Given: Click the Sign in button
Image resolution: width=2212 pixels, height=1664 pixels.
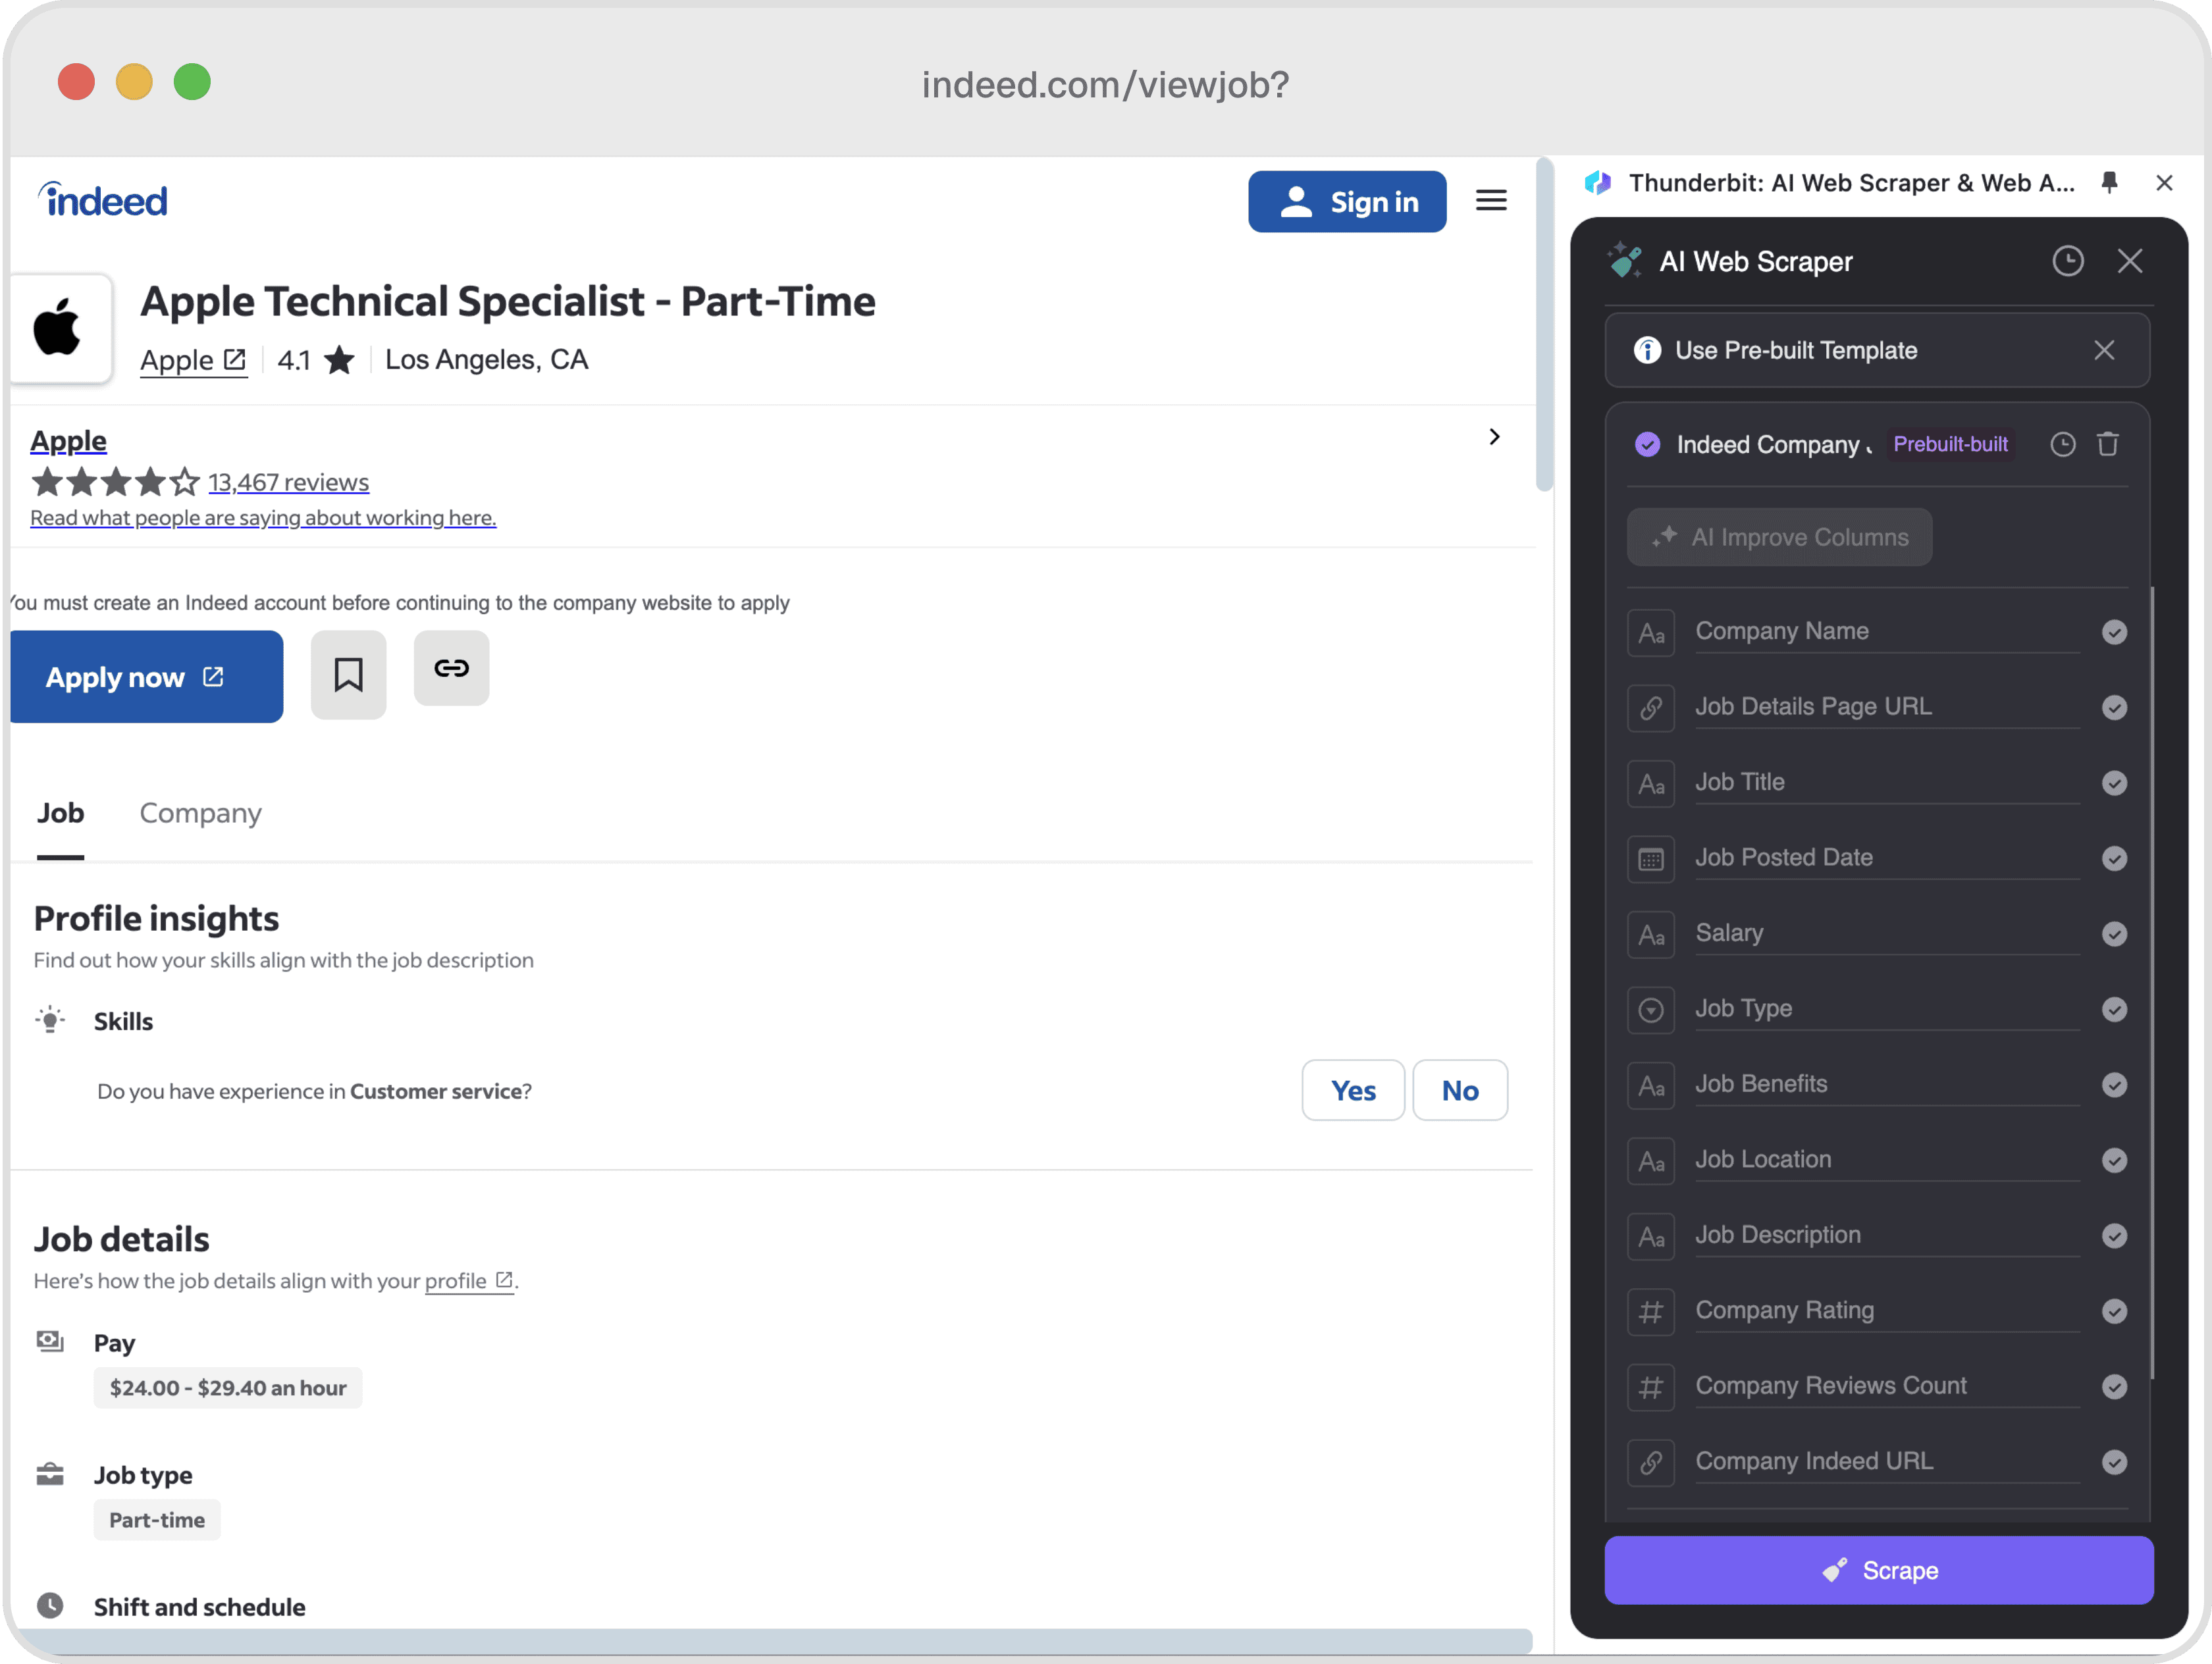Looking at the screenshot, I should (1347, 202).
